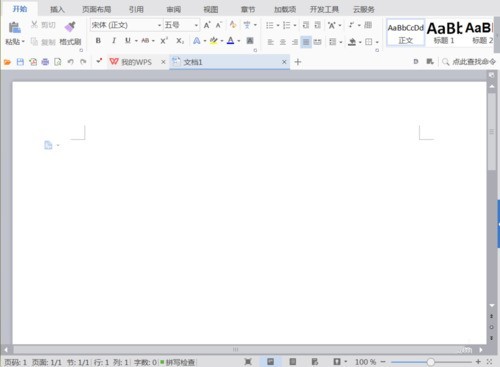The height and width of the screenshot is (367, 500).
Task: Open the underline style dropdown arrow
Action: tap(136, 41)
